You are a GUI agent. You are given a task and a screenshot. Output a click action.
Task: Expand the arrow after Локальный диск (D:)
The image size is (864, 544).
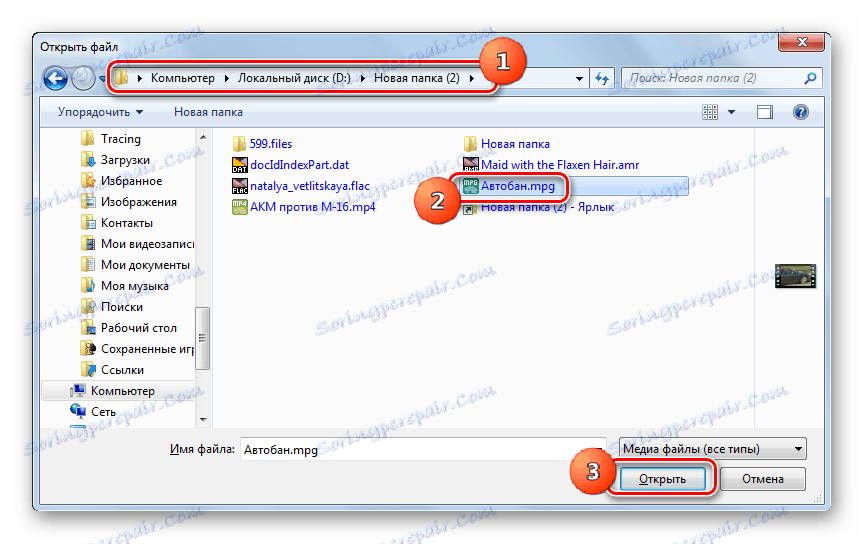[363, 78]
